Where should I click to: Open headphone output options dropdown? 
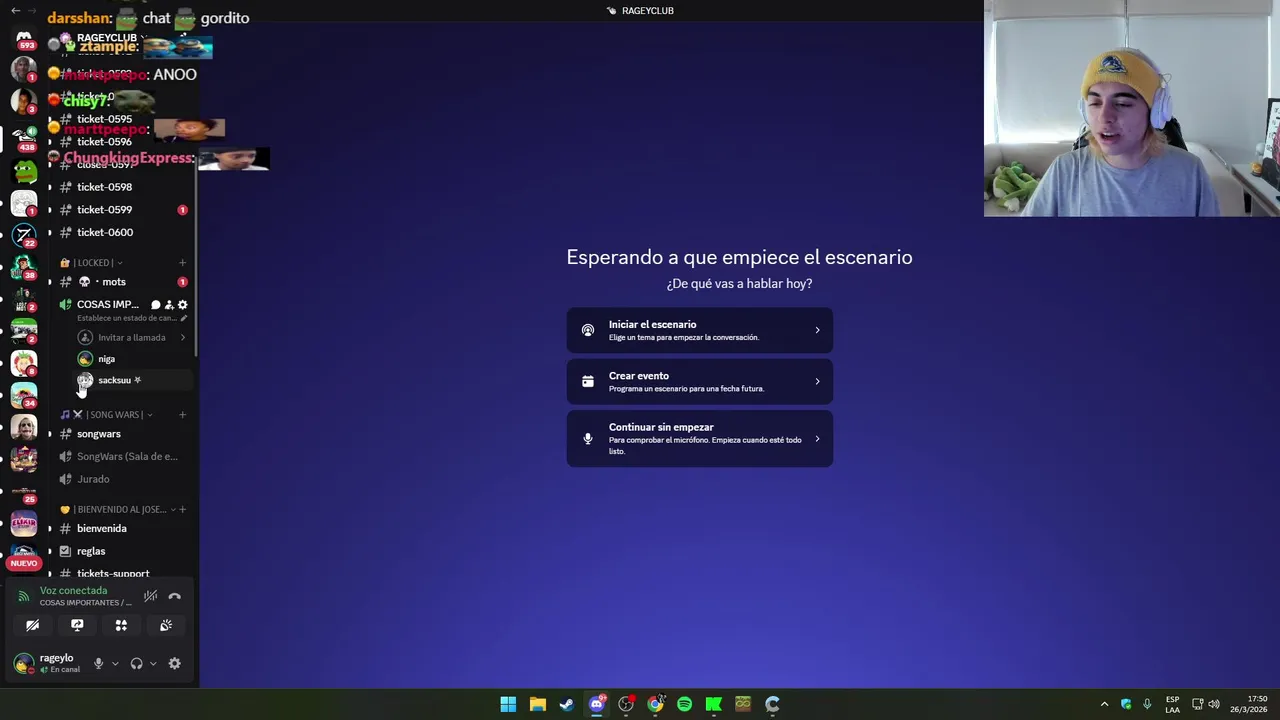153,664
